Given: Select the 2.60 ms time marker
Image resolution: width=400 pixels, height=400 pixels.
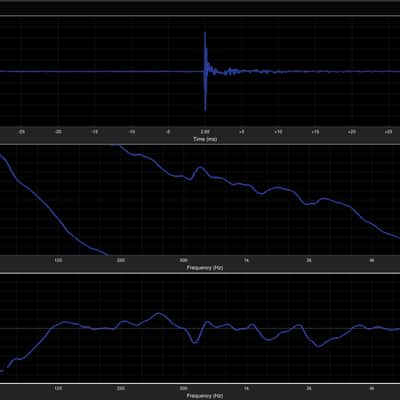Looking at the screenshot, I should [x=205, y=132].
